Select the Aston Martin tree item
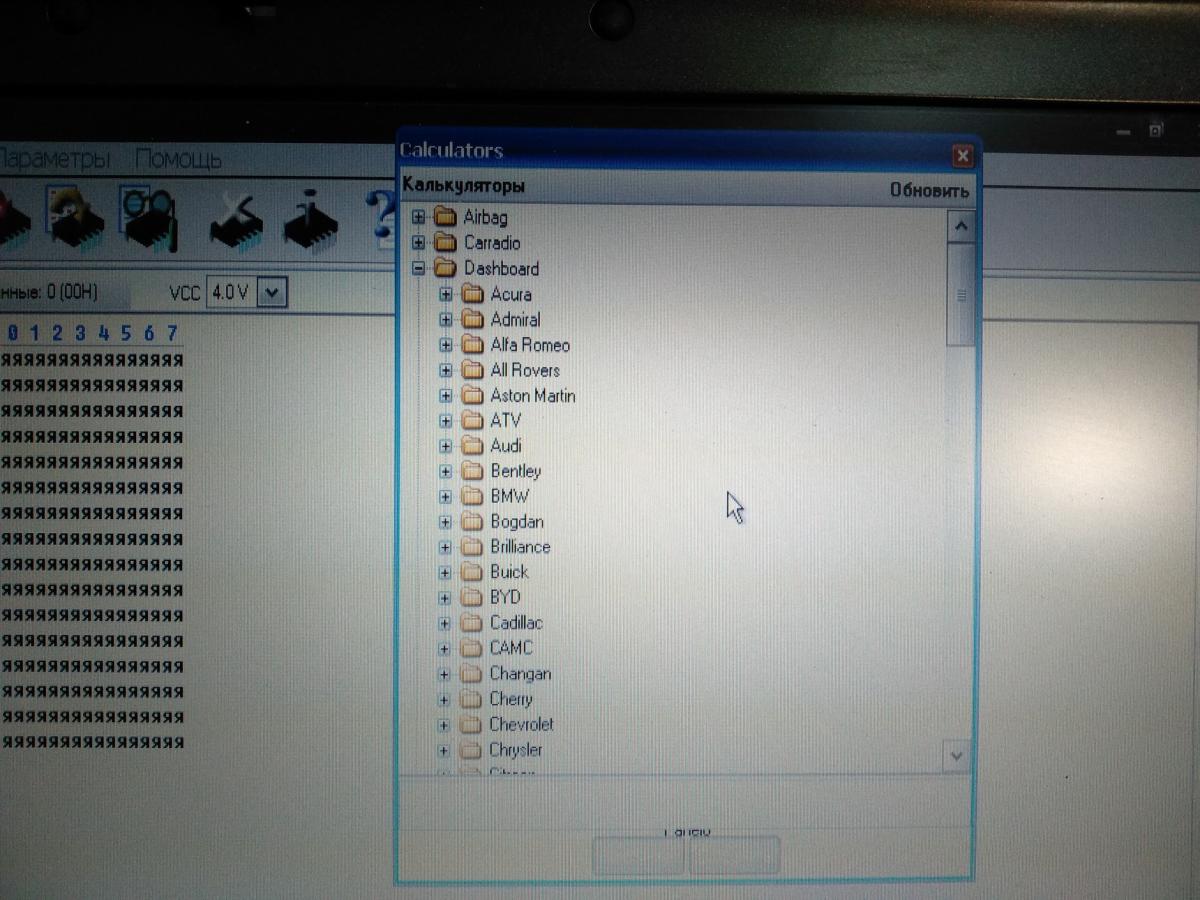 (533, 395)
